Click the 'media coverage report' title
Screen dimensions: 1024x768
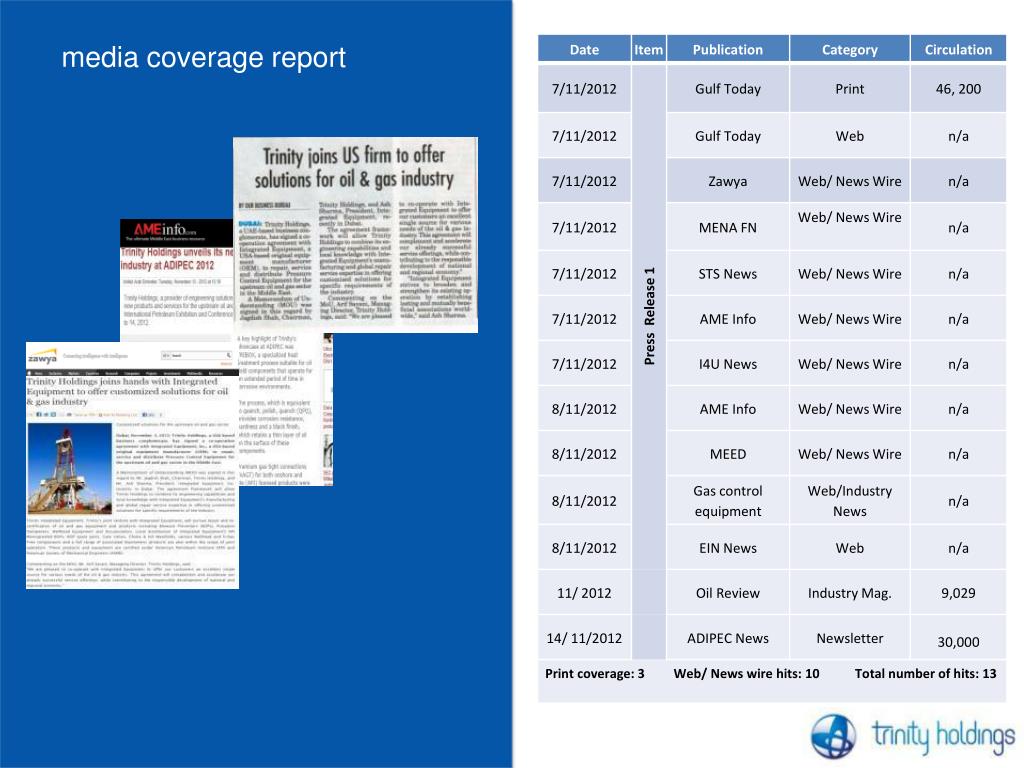coord(203,58)
